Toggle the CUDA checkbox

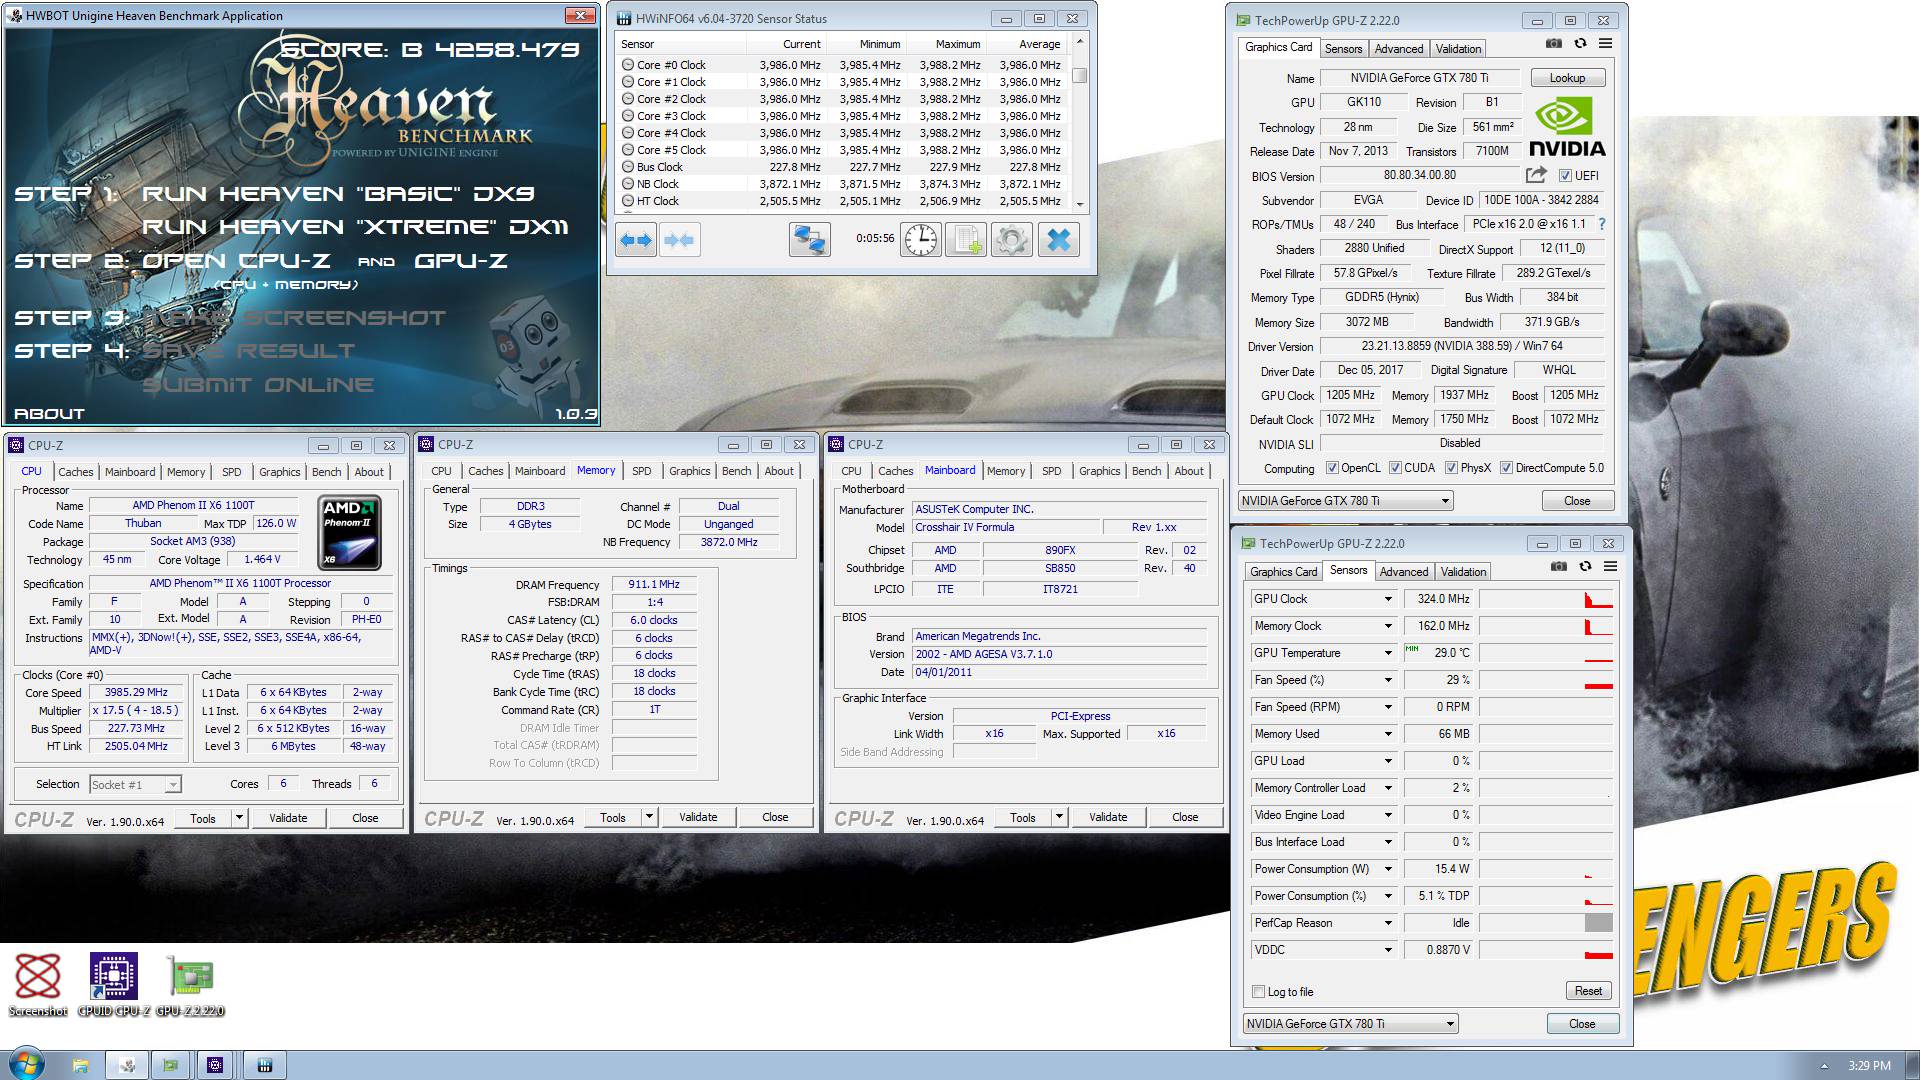pos(1395,468)
